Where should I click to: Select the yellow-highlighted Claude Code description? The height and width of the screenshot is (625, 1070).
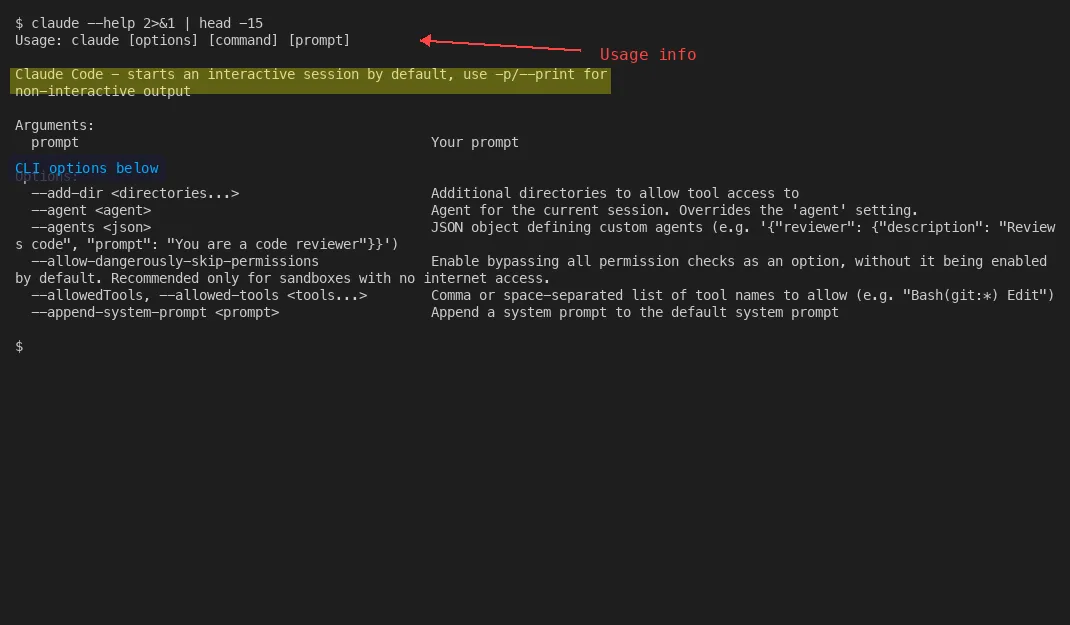310,82
